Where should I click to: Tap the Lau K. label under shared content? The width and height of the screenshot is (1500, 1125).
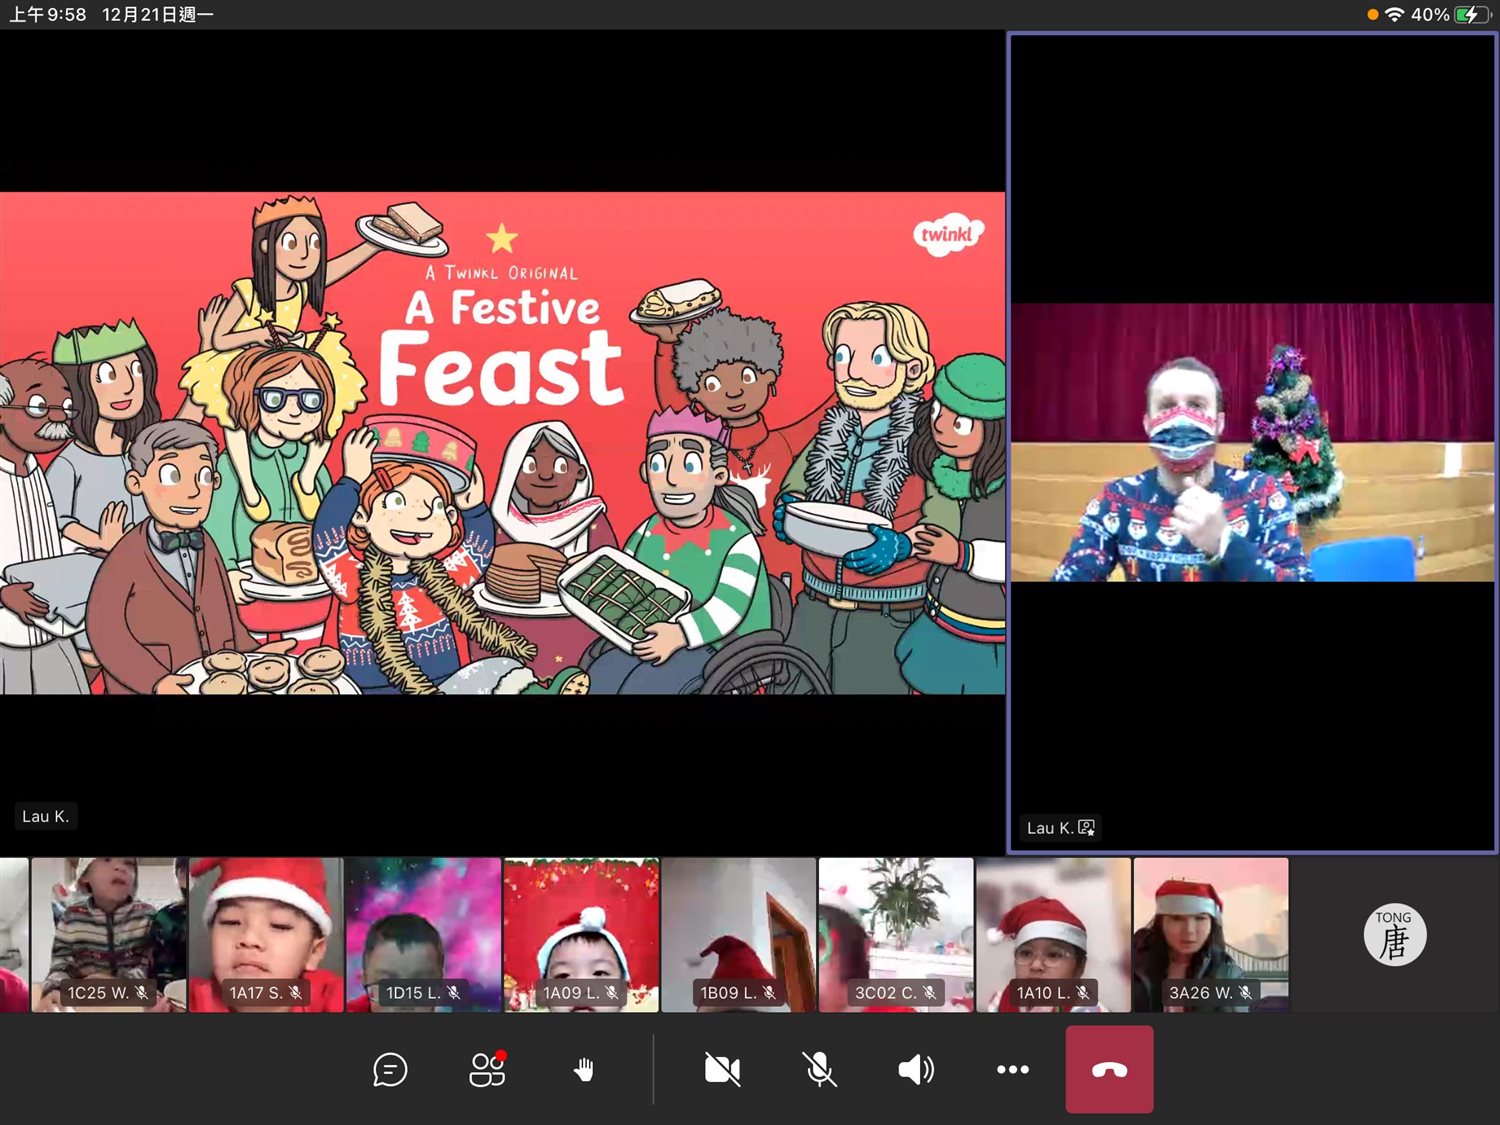[x=46, y=816]
